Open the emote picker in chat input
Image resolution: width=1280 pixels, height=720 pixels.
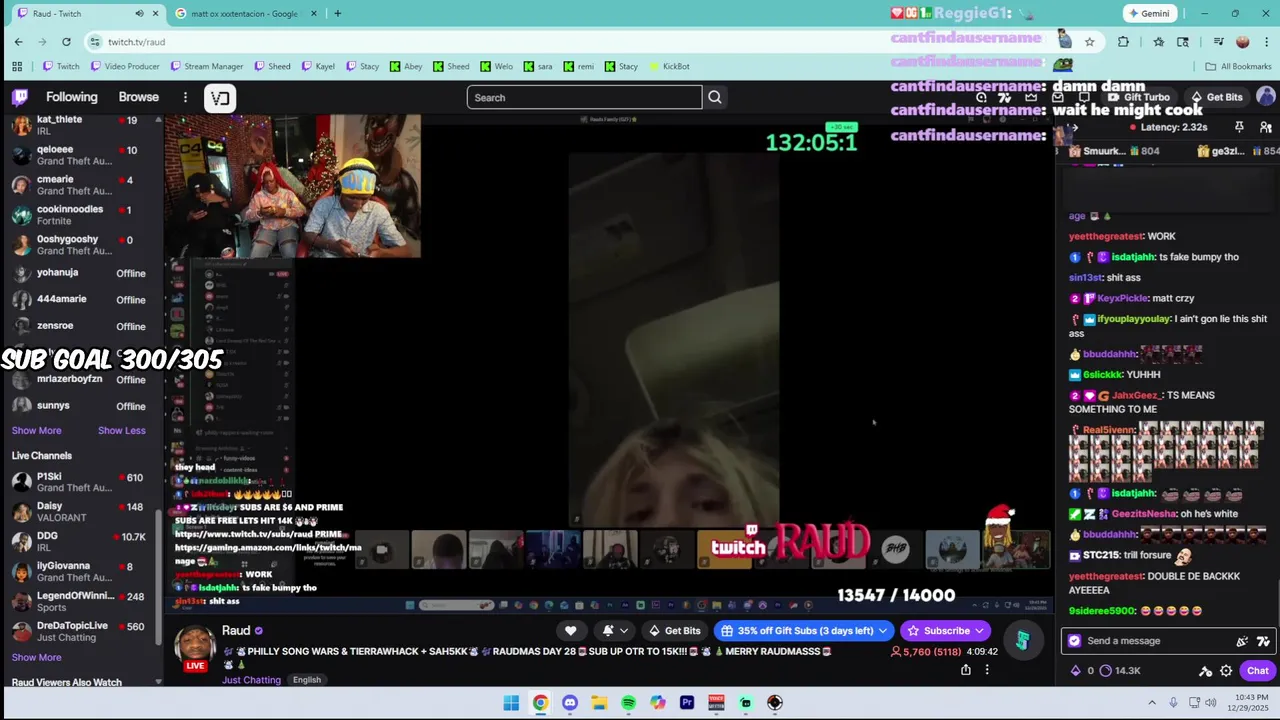[x=1264, y=641]
